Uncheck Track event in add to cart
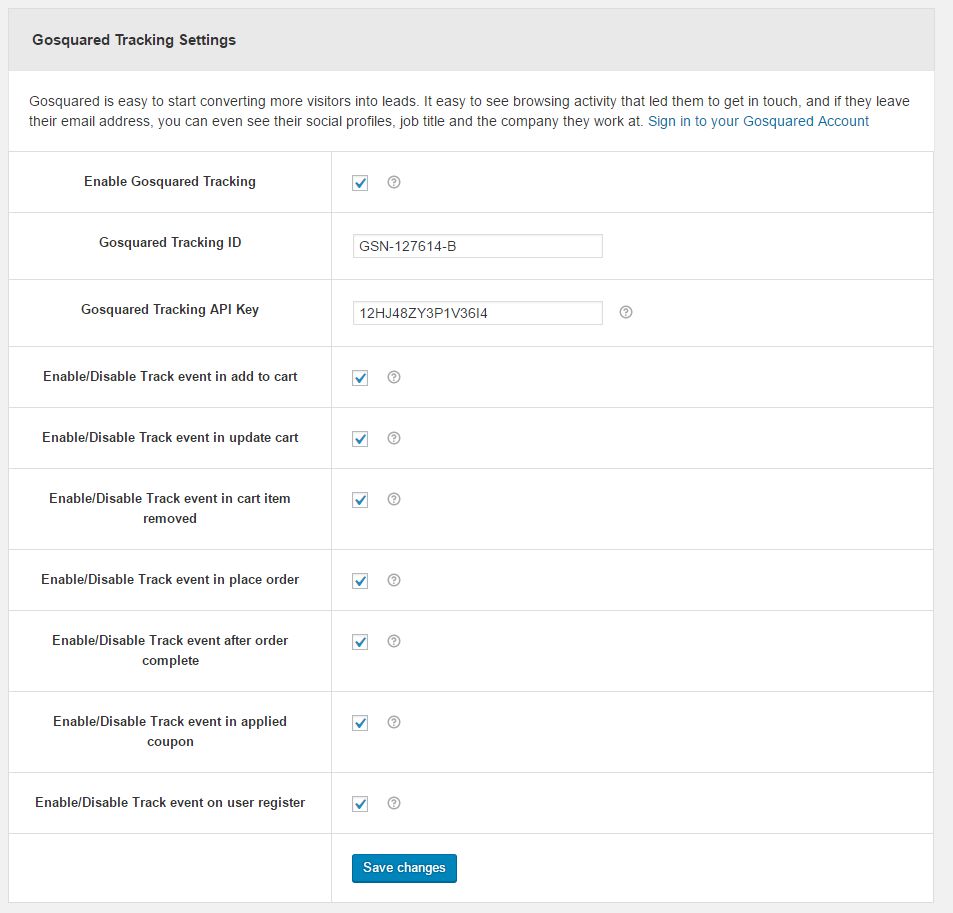This screenshot has height=913, width=953. tap(360, 378)
